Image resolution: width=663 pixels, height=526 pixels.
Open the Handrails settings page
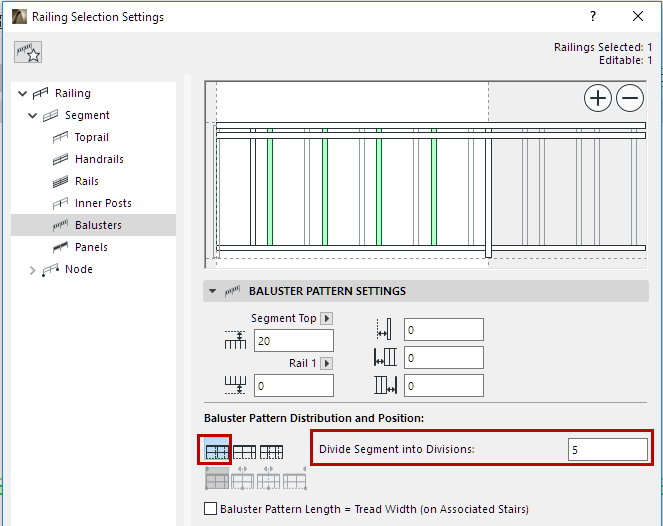[x=99, y=159]
